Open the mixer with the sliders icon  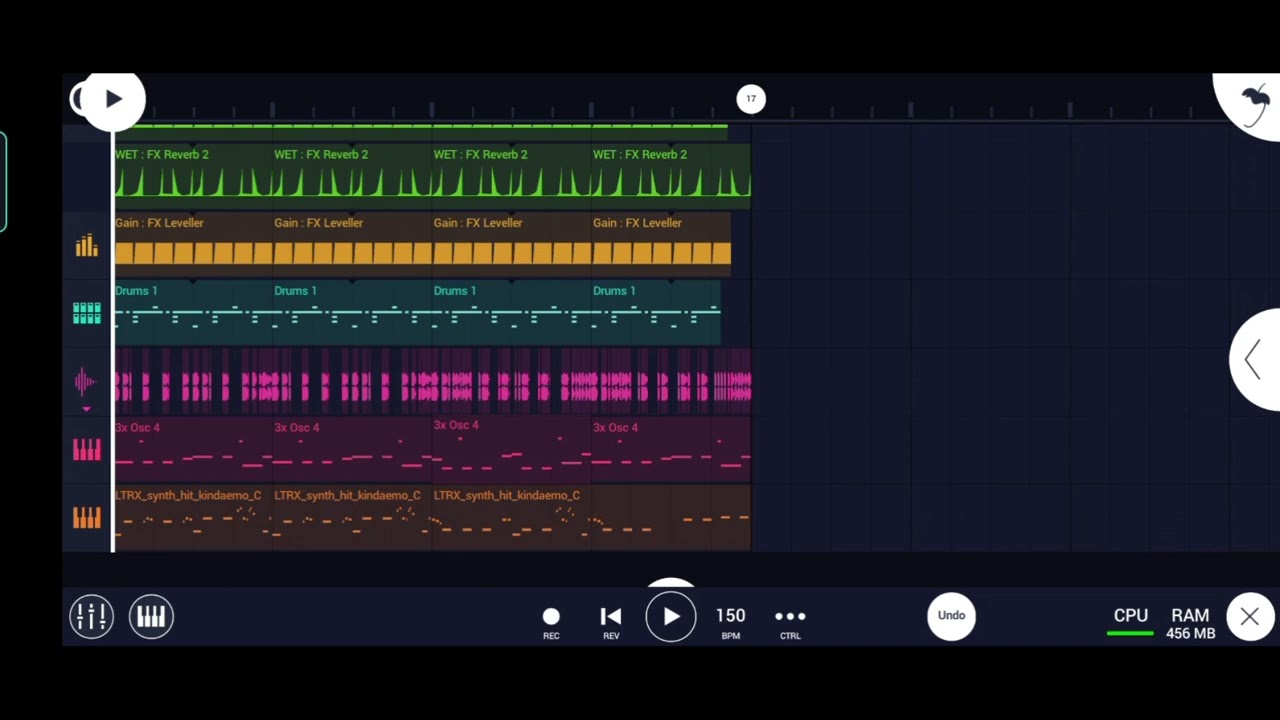pyautogui.click(x=91, y=616)
